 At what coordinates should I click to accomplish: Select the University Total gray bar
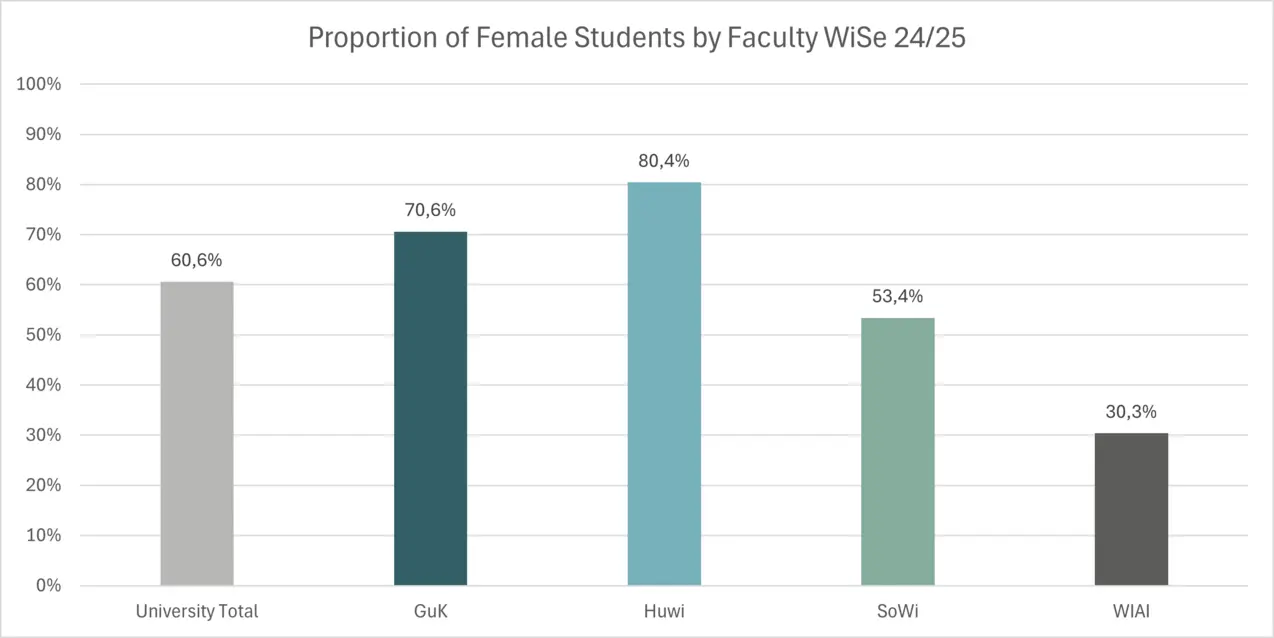click(197, 433)
